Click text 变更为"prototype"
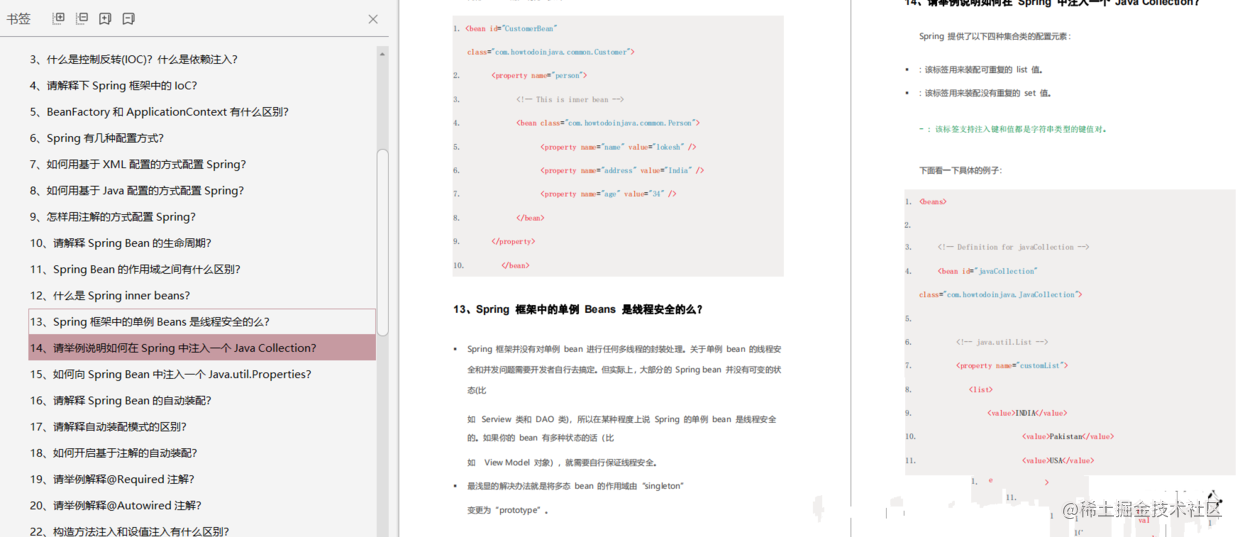Image resolution: width=1240 pixels, height=537 pixels. click(508, 510)
